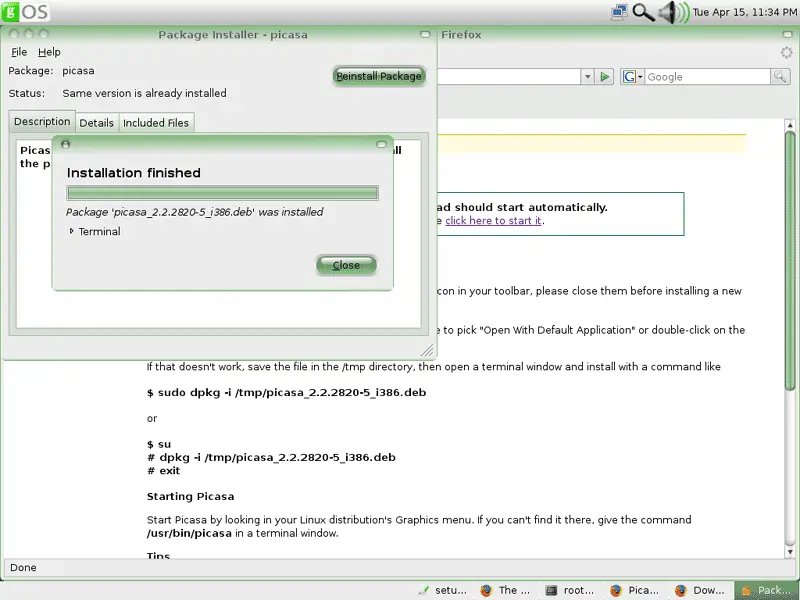The image size is (800, 600).
Task: Open the Firefox URL history dropdown
Action: [587, 77]
